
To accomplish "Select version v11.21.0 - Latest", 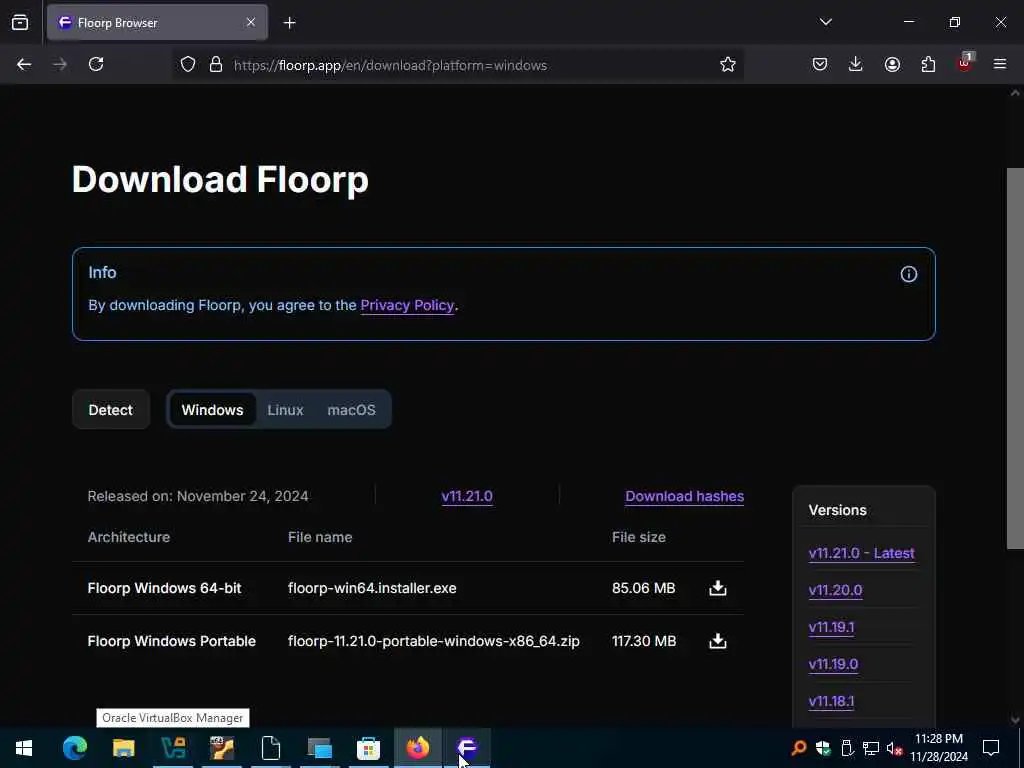I will (861, 553).
